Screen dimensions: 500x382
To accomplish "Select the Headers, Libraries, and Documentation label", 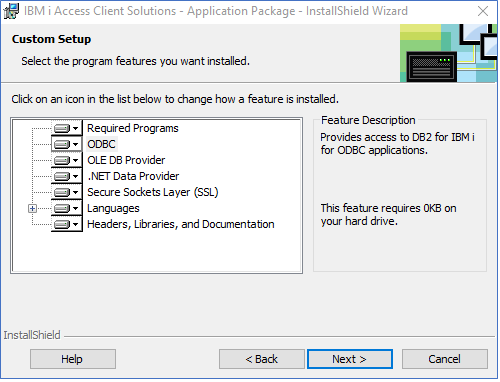I will [181, 224].
